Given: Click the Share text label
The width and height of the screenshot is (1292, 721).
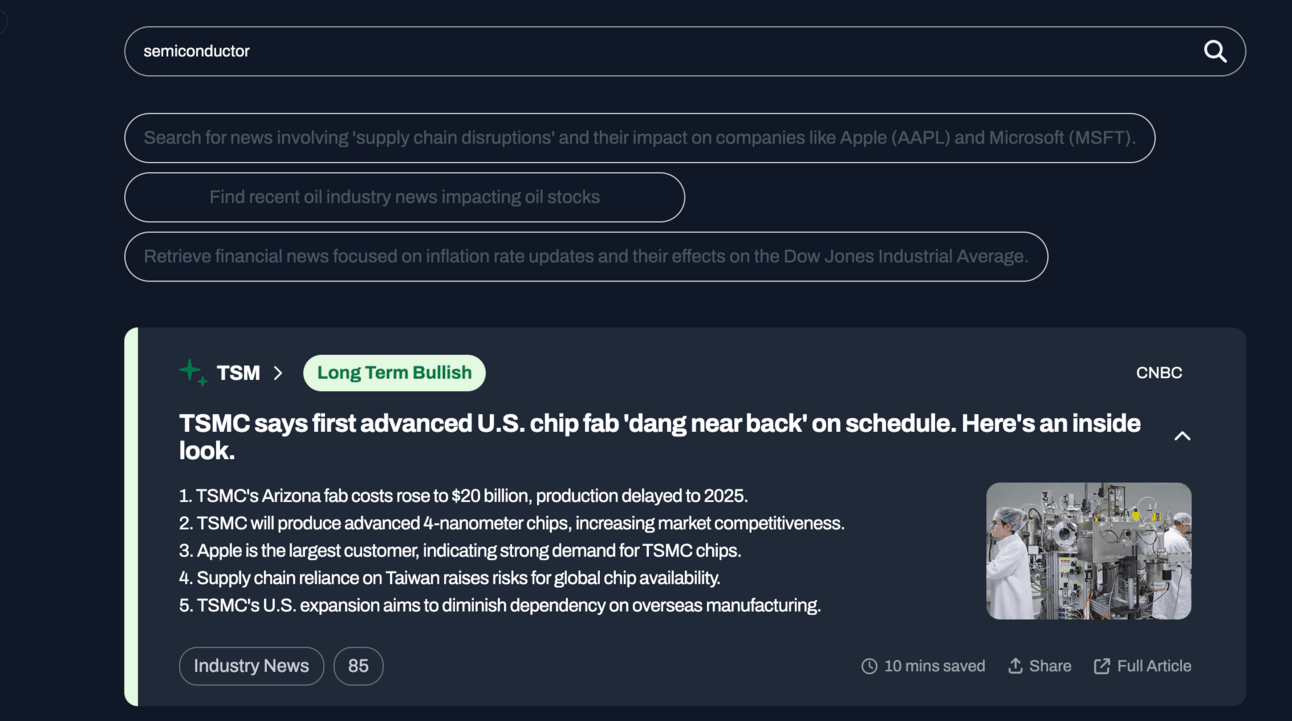Looking at the screenshot, I should click(1050, 666).
